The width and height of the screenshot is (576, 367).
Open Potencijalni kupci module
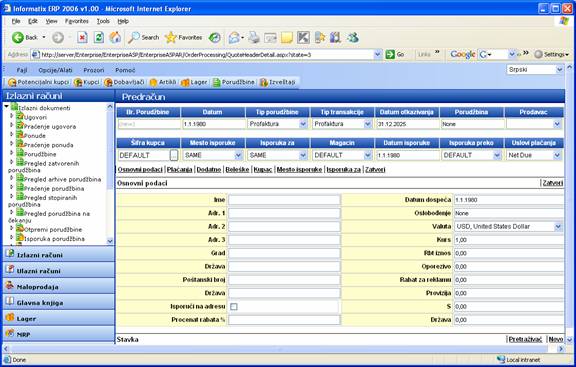coord(38,82)
